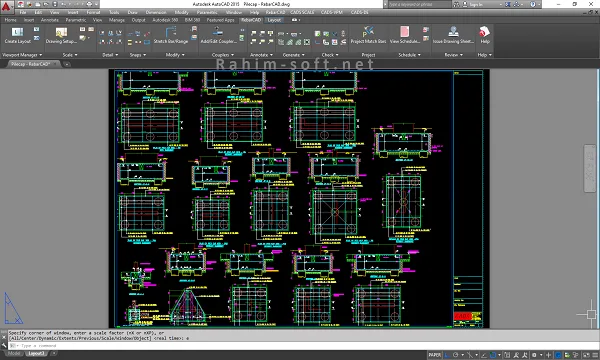
Task: Expand the Schedule panel dropdown
Action: coord(409,55)
